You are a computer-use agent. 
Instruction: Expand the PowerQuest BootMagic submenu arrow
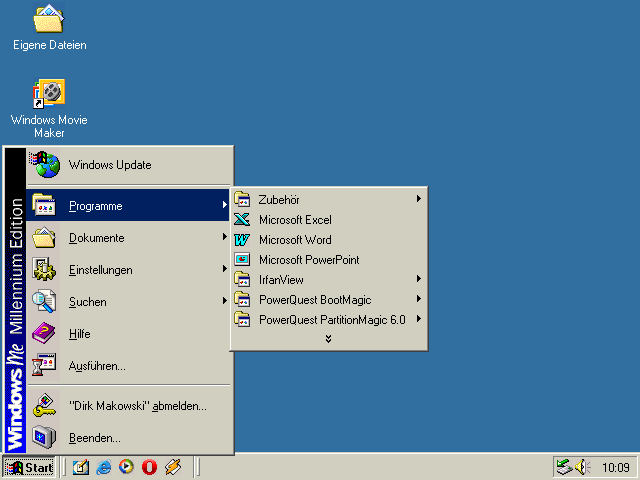coord(419,299)
